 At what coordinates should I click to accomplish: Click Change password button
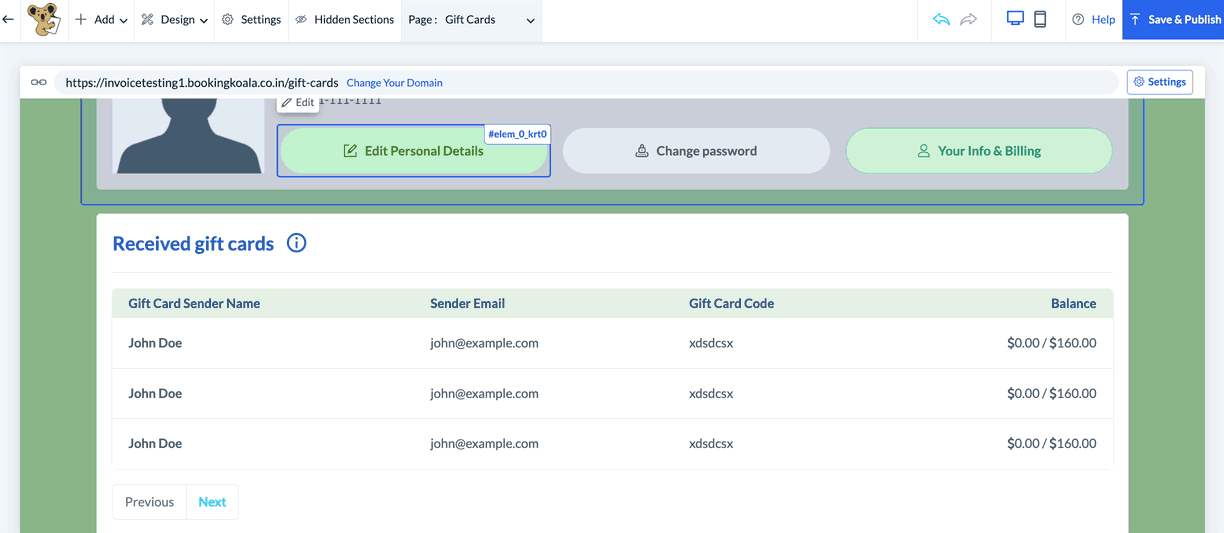[696, 151]
